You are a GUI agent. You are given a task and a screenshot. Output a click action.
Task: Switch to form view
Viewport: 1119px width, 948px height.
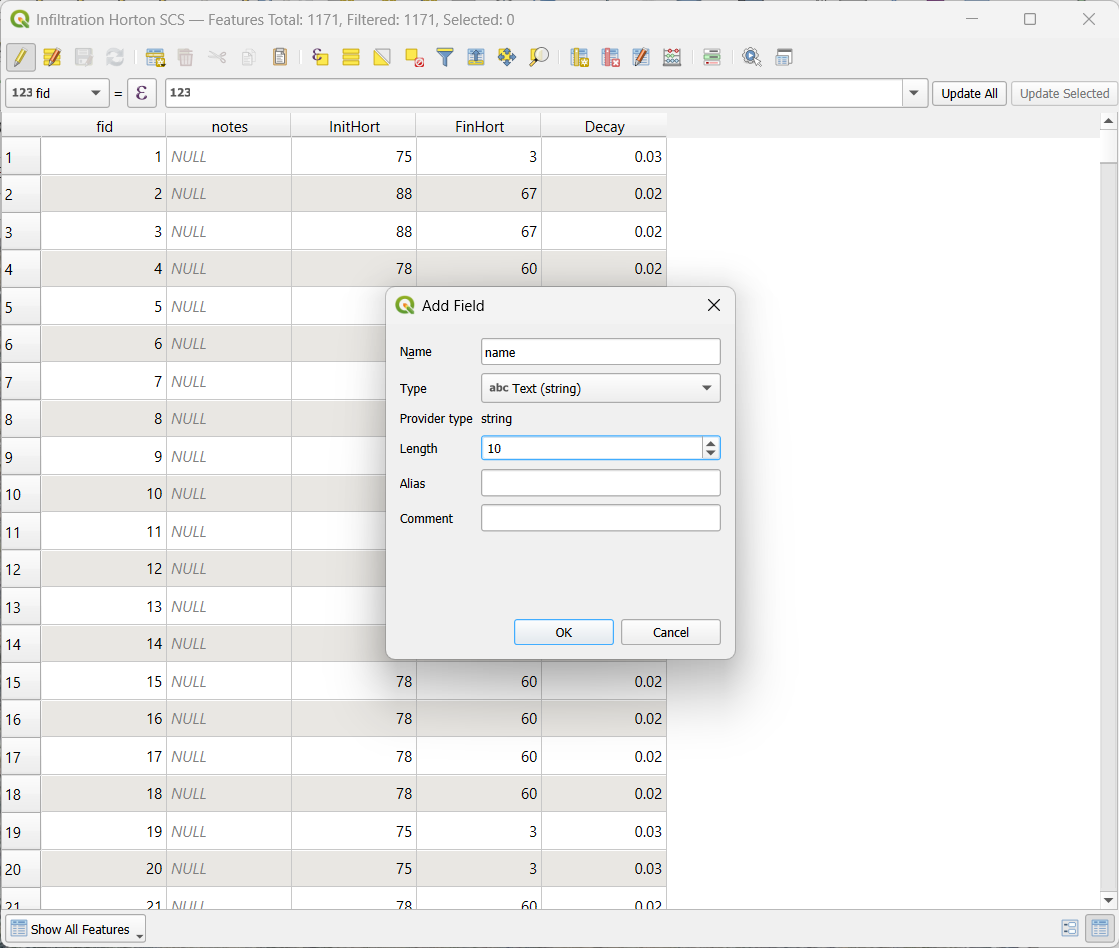point(1069,929)
